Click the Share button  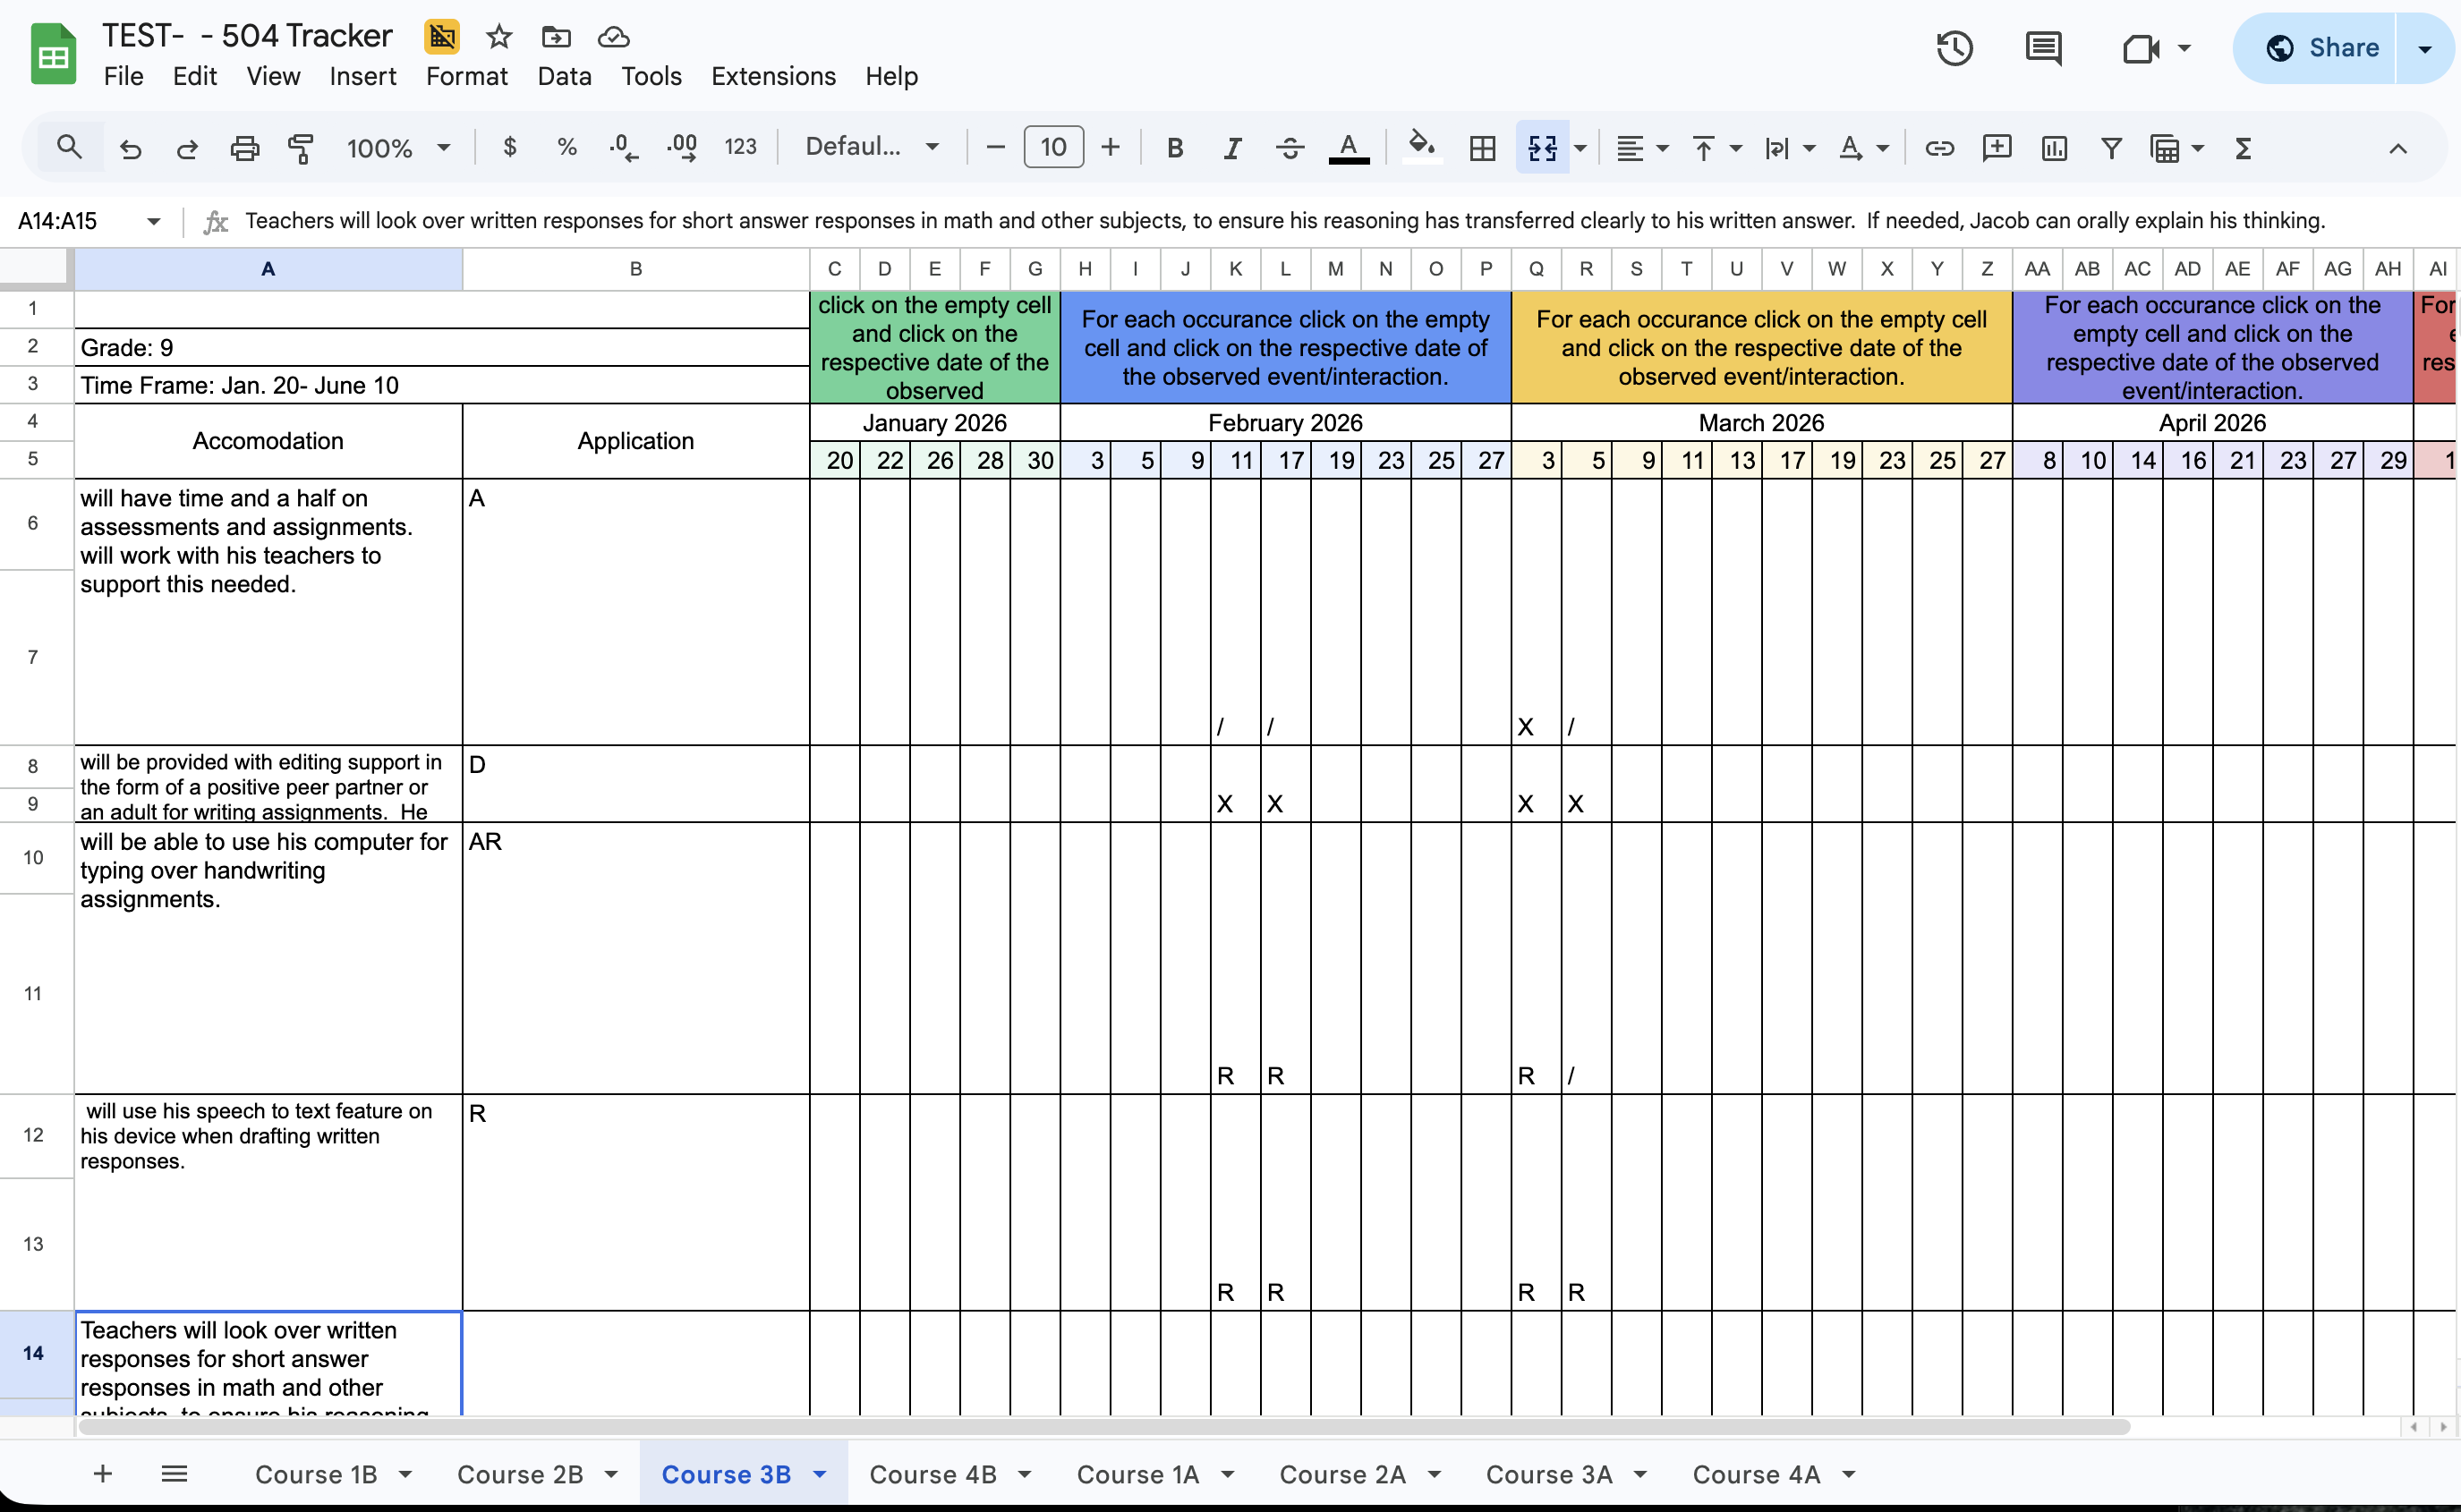pyautogui.click(x=2322, y=48)
